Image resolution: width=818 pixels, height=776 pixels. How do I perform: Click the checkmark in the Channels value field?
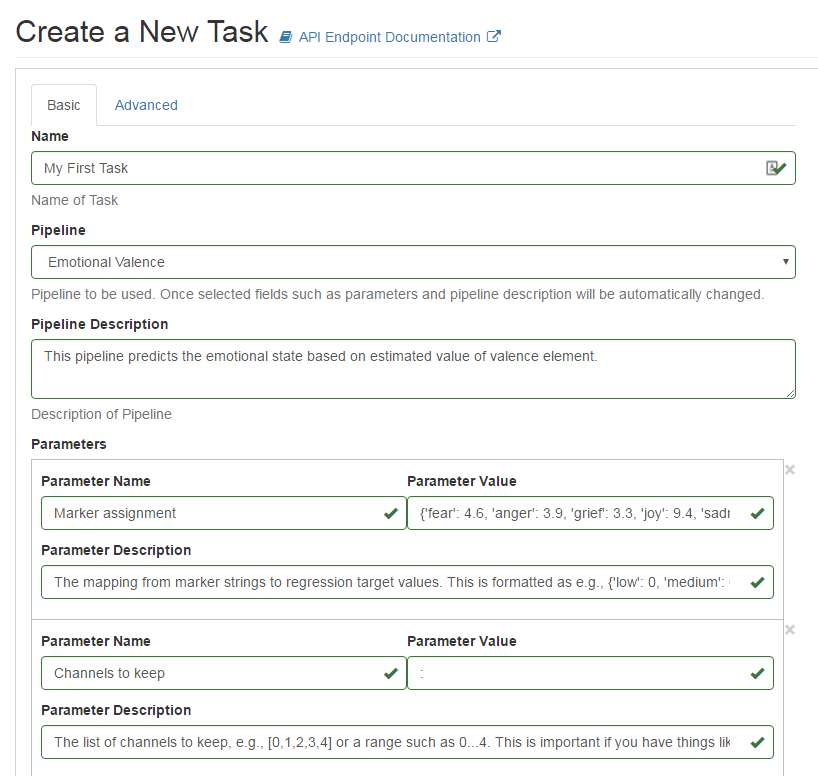pyautogui.click(x=757, y=674)
